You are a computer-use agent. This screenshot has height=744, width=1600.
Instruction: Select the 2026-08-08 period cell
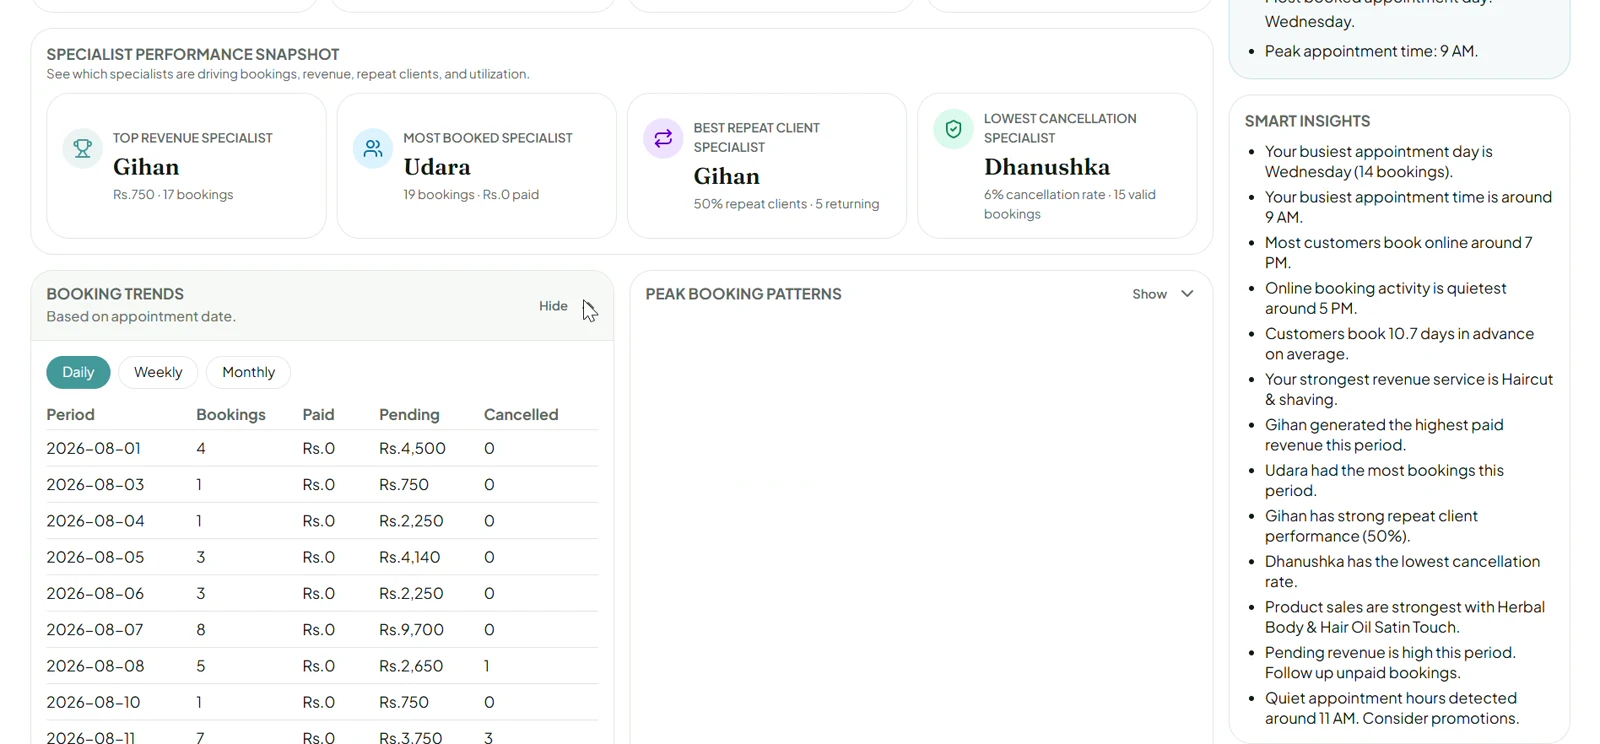point(95,666)
